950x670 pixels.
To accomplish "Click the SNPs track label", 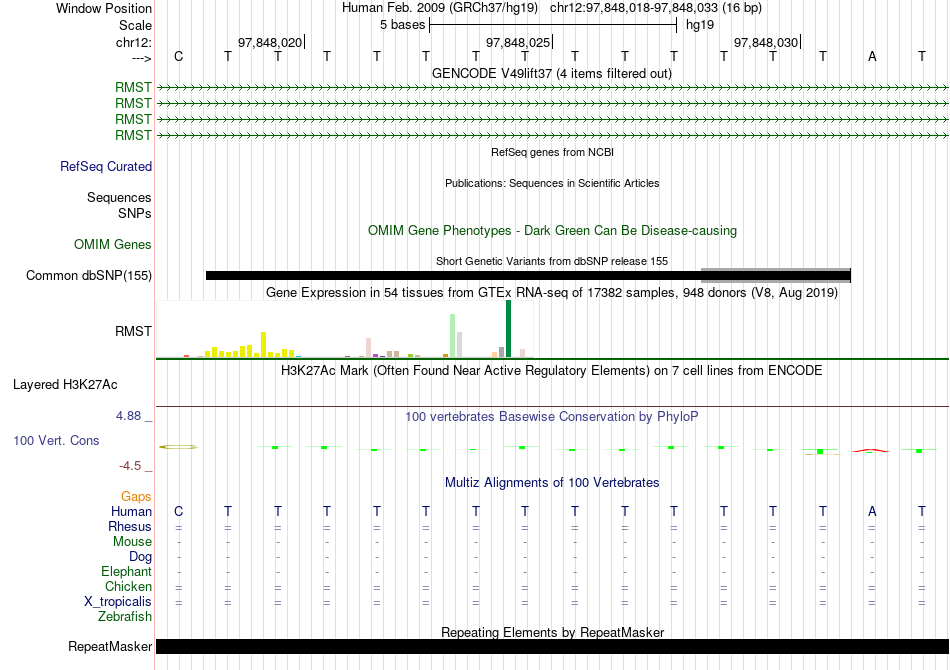I will click(135, 213).
